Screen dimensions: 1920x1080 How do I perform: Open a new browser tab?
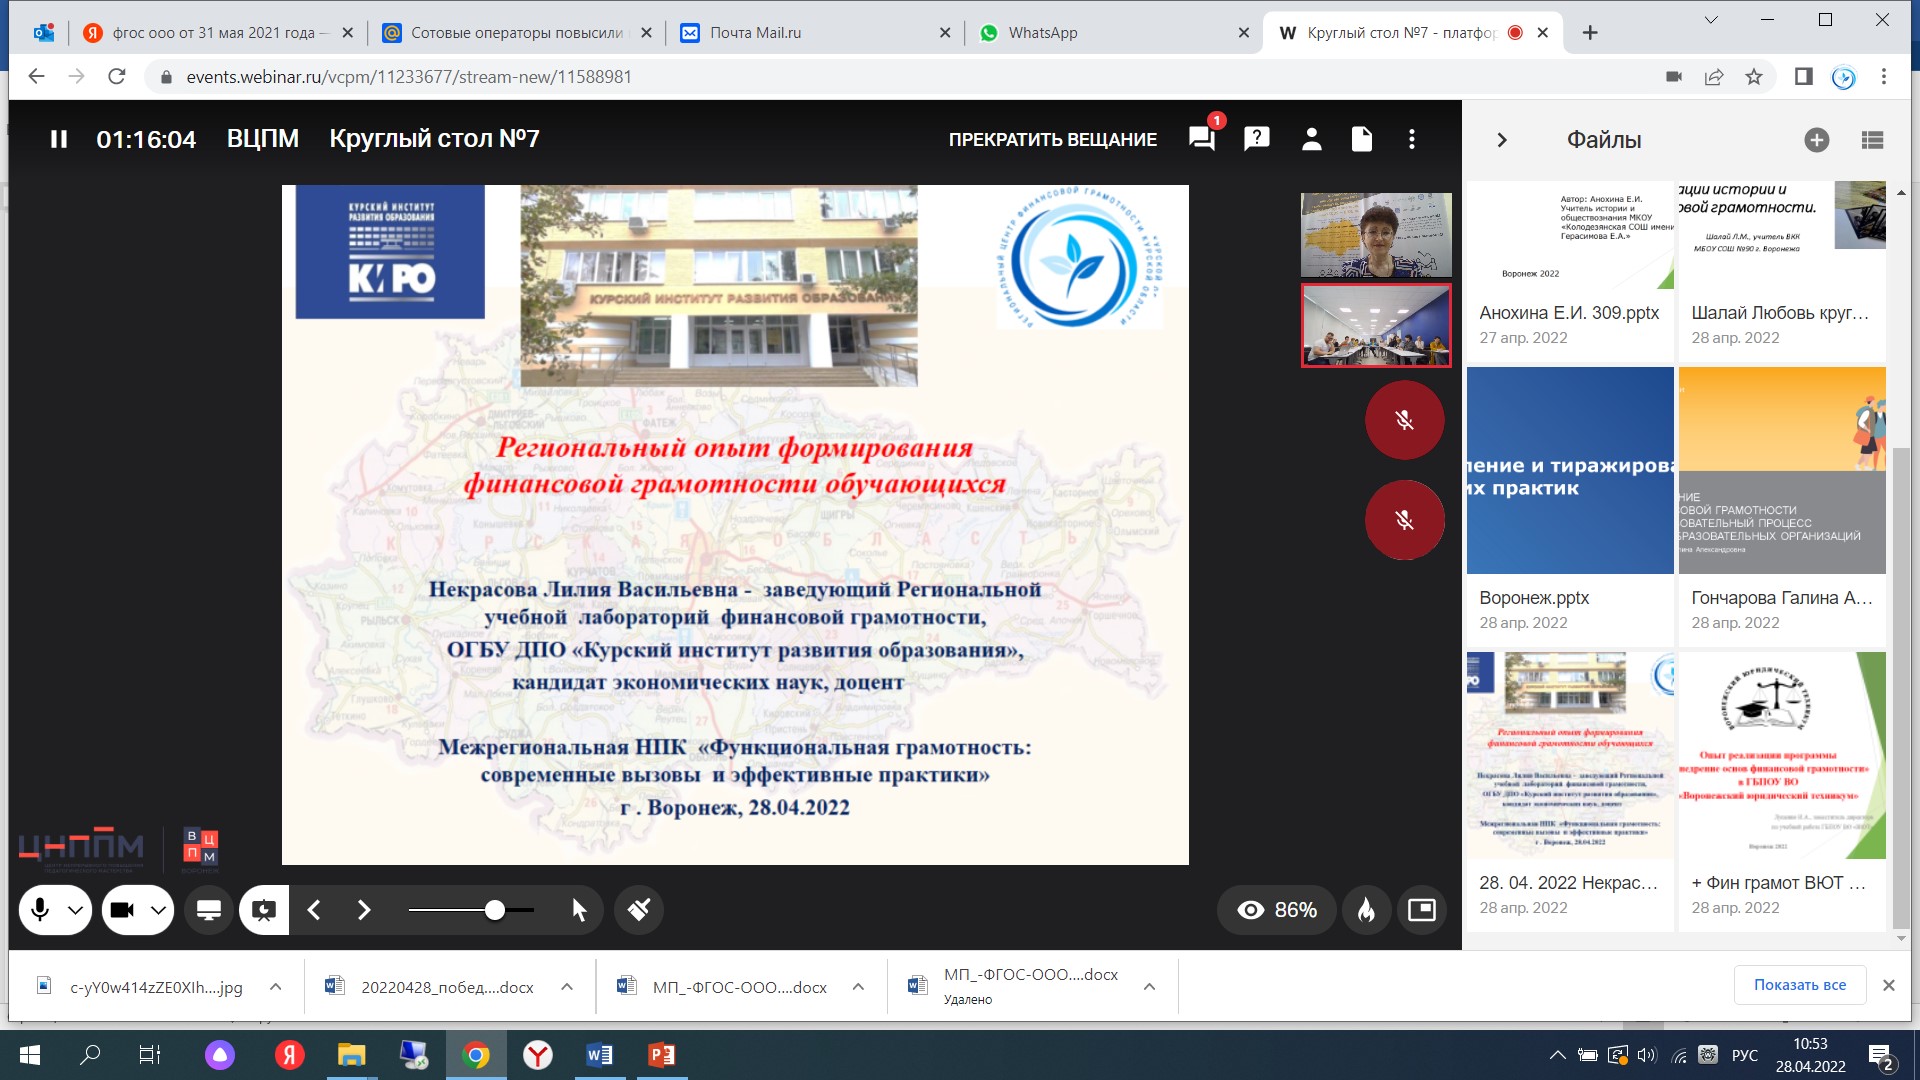(1590, 33)
